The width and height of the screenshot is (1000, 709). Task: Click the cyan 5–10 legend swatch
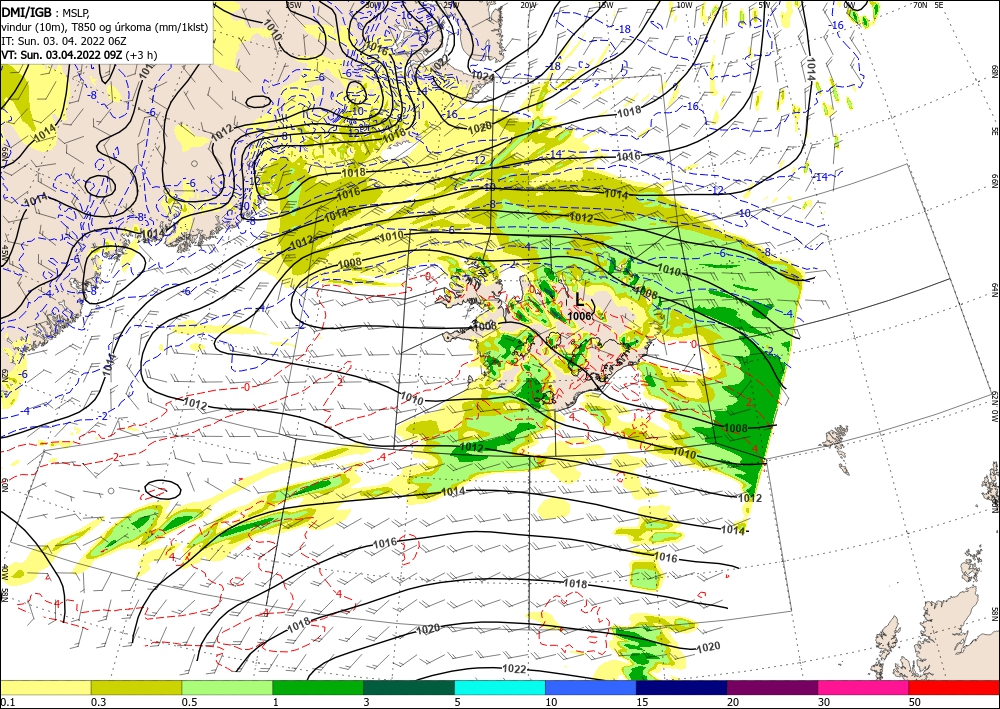point(500,687)
